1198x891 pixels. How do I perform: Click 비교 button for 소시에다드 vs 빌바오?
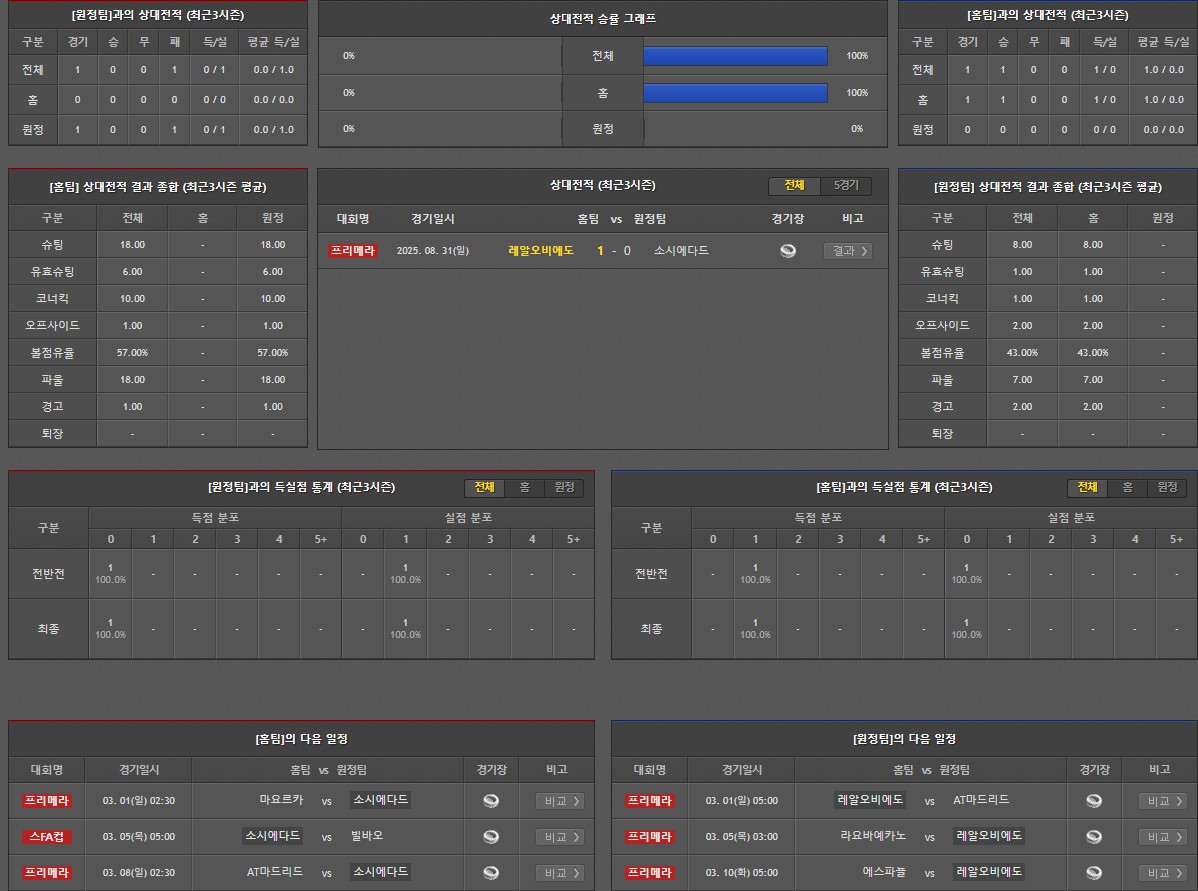pyautogui.click(x=559, y=837)
